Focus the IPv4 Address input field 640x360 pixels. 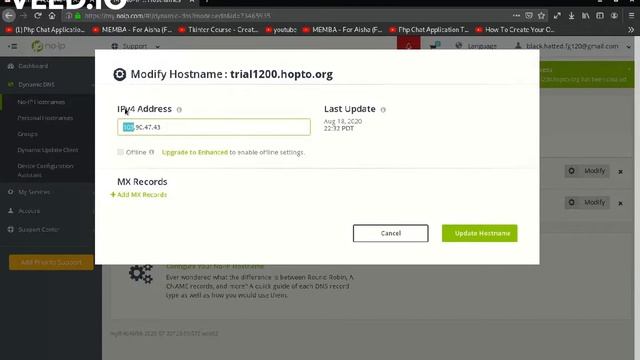click(214, 127)
